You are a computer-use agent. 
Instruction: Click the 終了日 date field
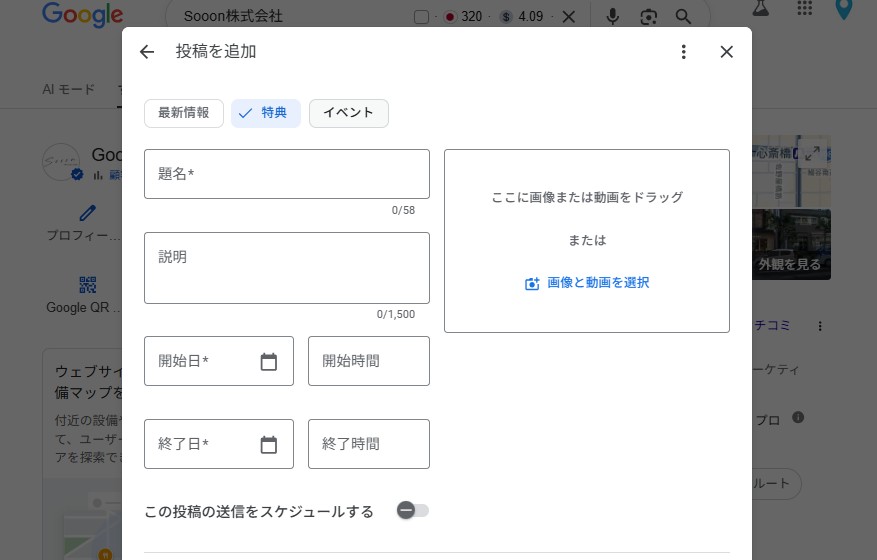point(219,444)
